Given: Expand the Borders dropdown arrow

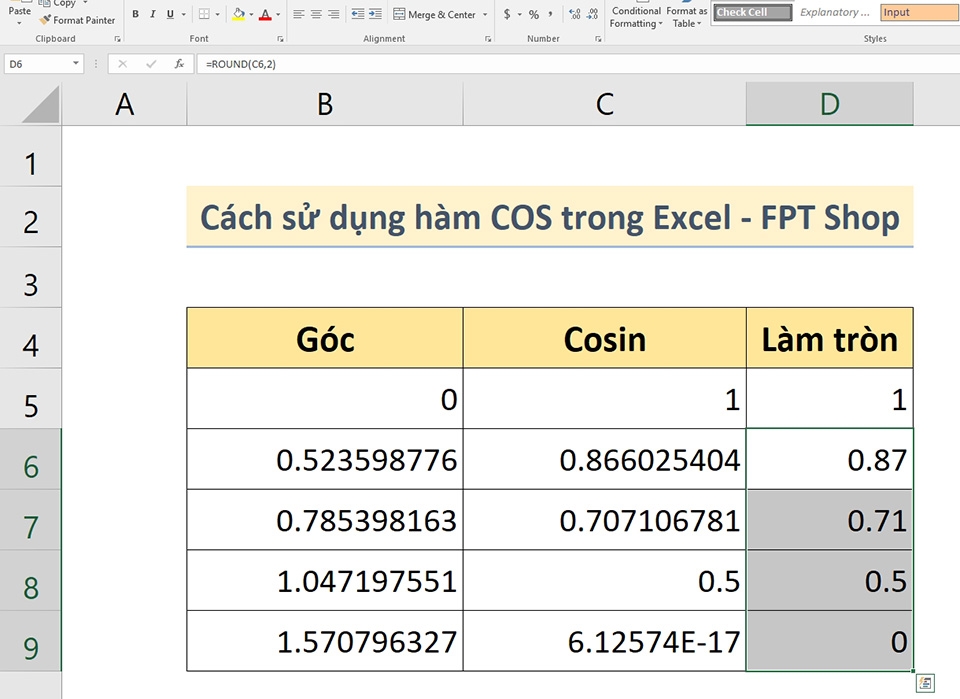Looking at the screenshot, I should pos(217,15).
